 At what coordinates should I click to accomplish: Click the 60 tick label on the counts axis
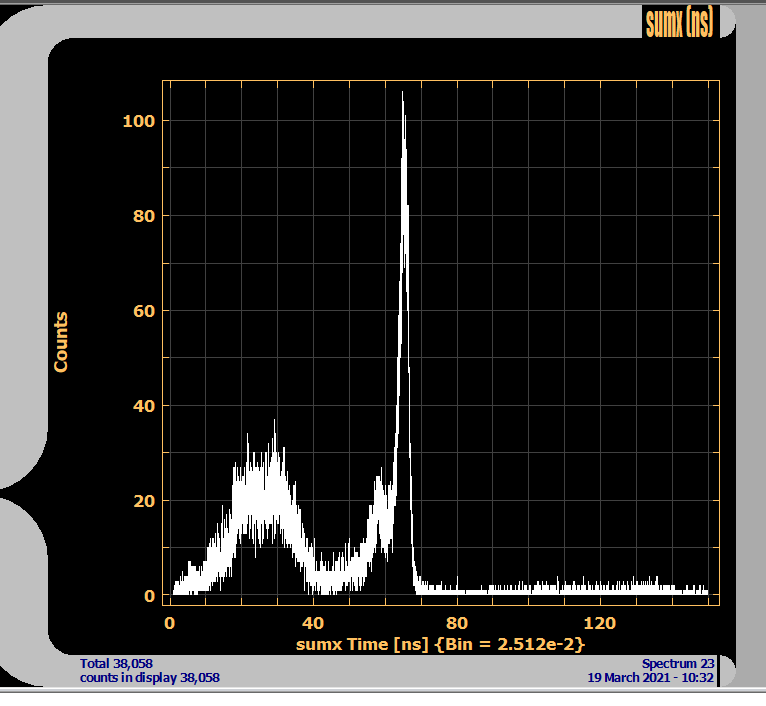144,311
